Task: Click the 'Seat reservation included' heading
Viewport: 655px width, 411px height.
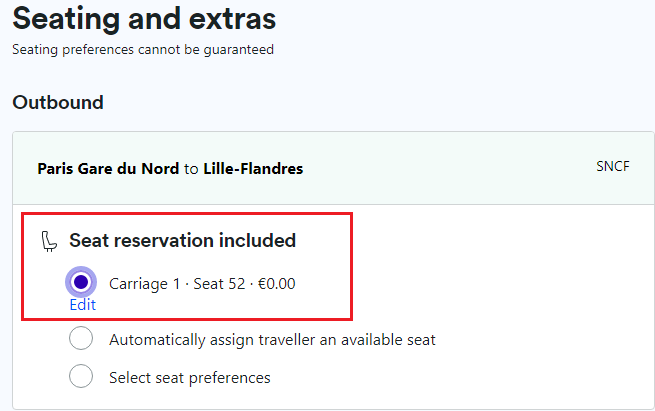Action: pos(183,241)
